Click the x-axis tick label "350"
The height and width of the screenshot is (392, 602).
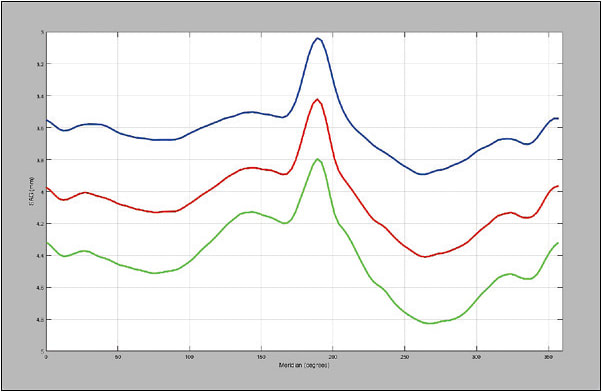[x=548, y=357]
